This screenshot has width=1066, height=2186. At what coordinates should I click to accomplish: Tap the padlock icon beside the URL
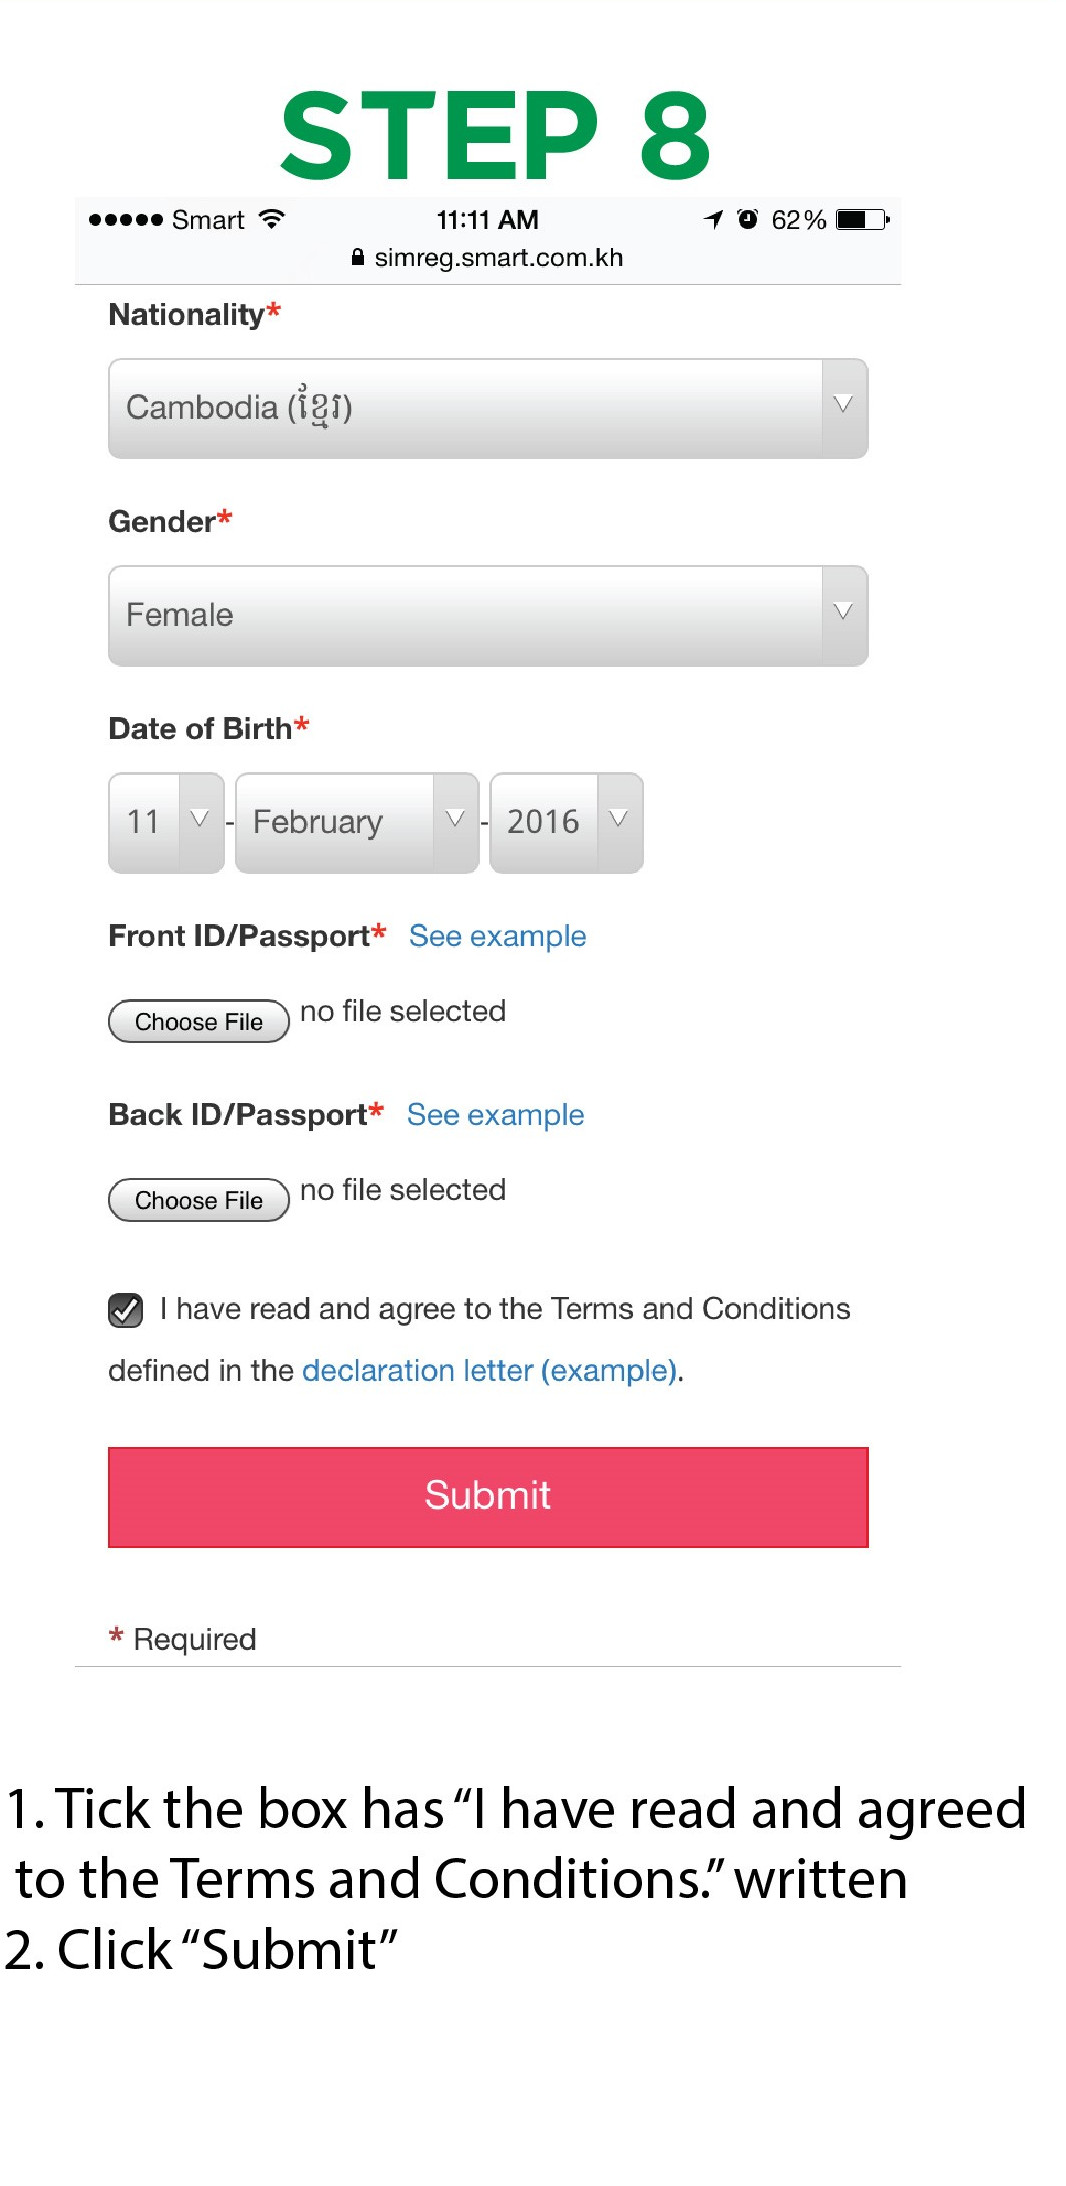[x=358, y=257]
